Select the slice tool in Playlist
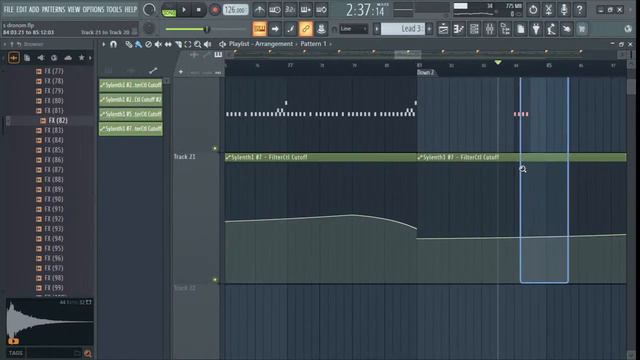 coord(178,44)
